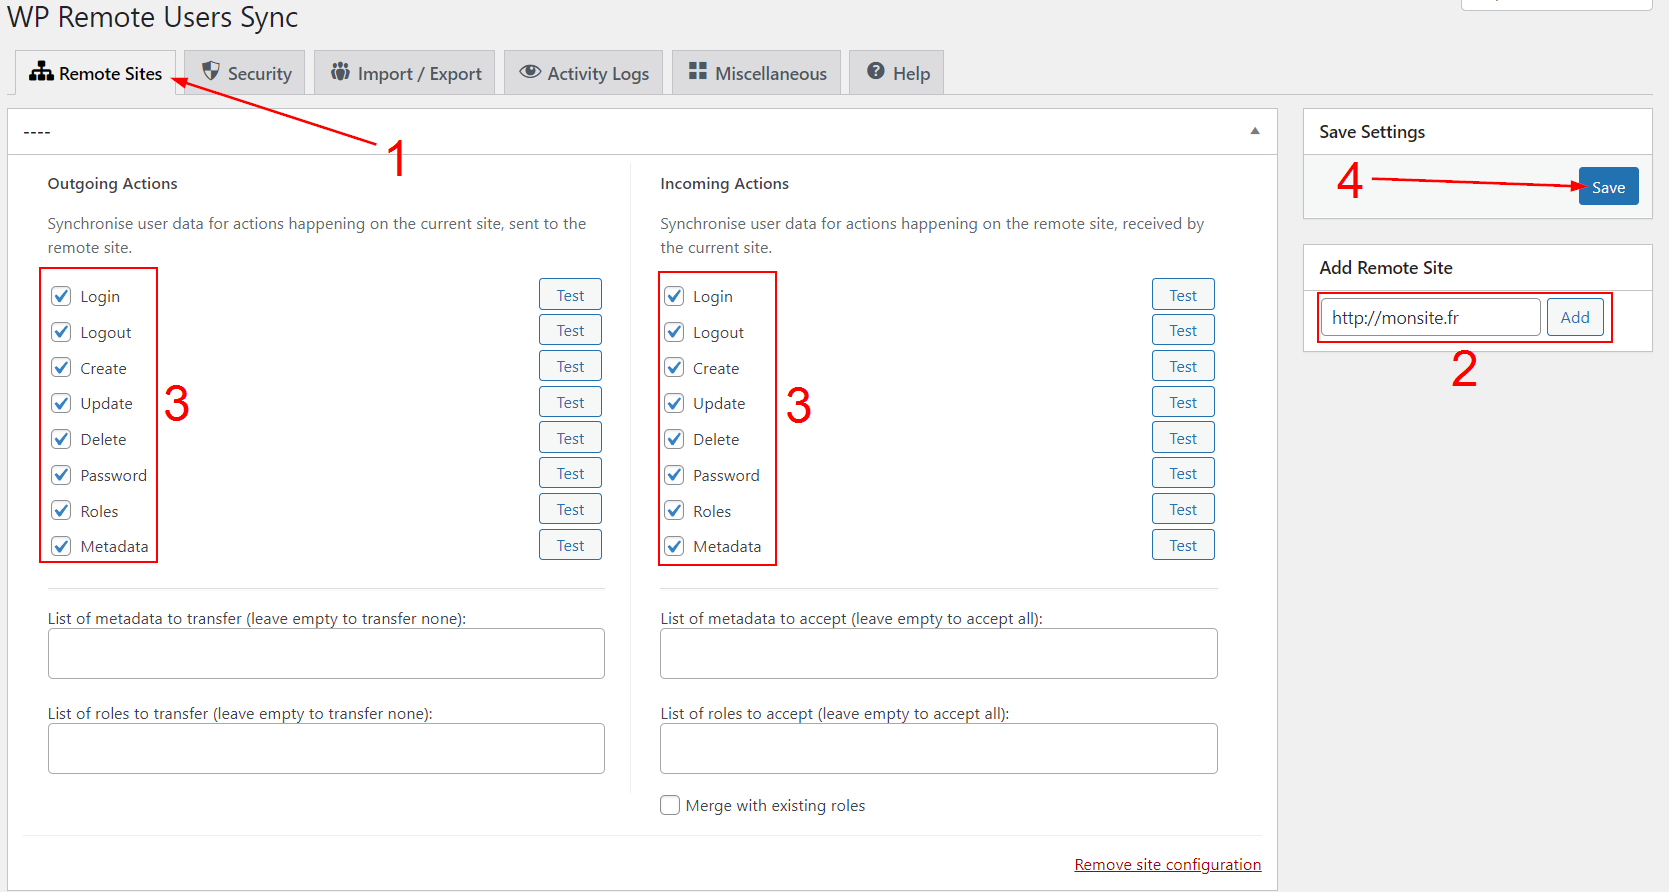Uncheck the outgoing Login checkbox
Screen dimensions: 1669x892
(62, 296)
